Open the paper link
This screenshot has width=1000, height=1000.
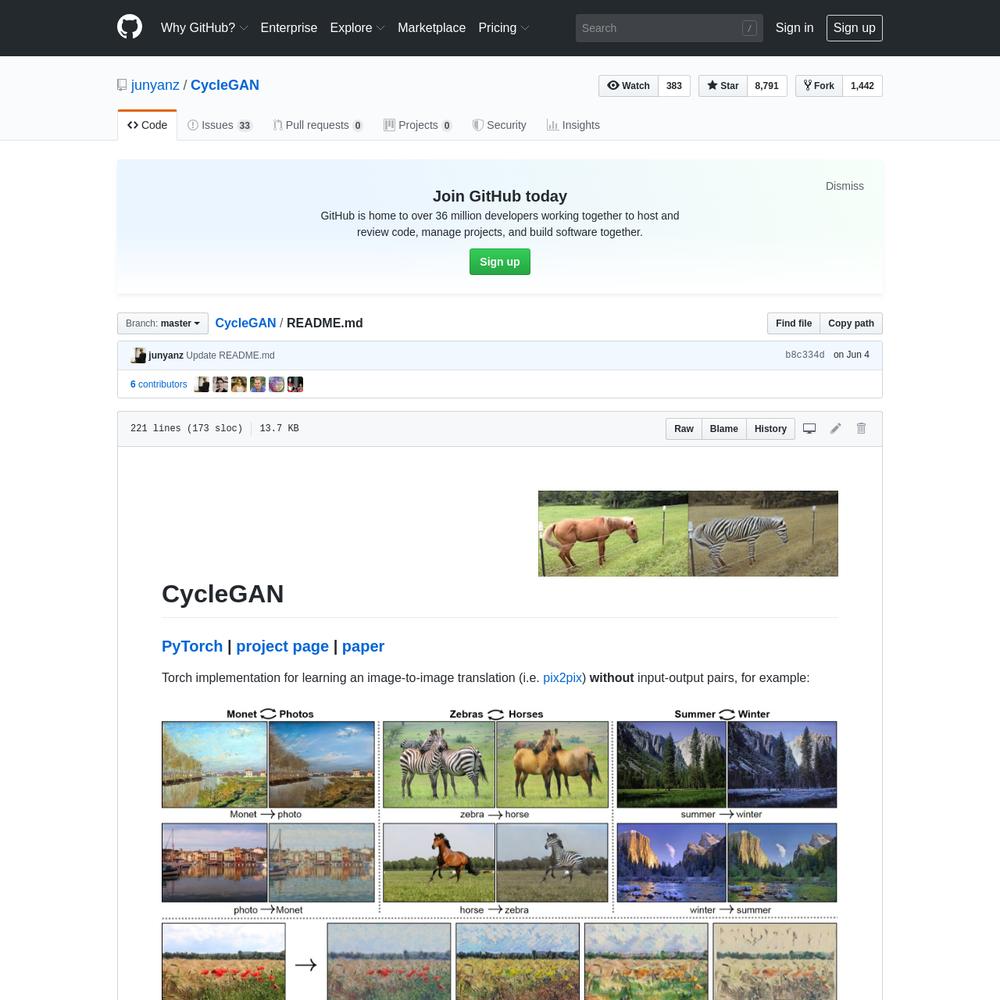[x=363, y=646]
